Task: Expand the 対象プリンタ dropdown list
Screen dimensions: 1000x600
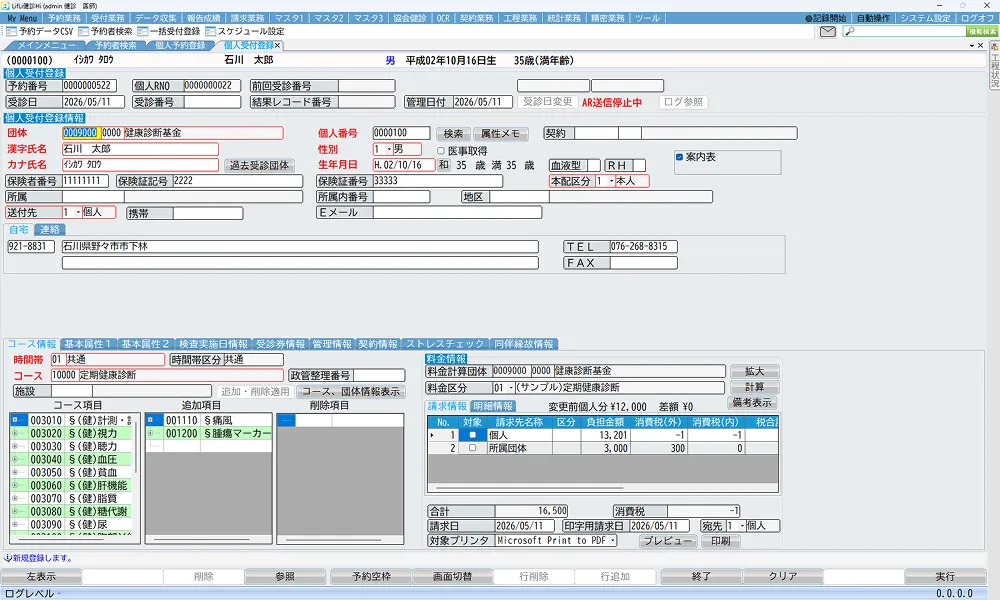Action: 613,541
